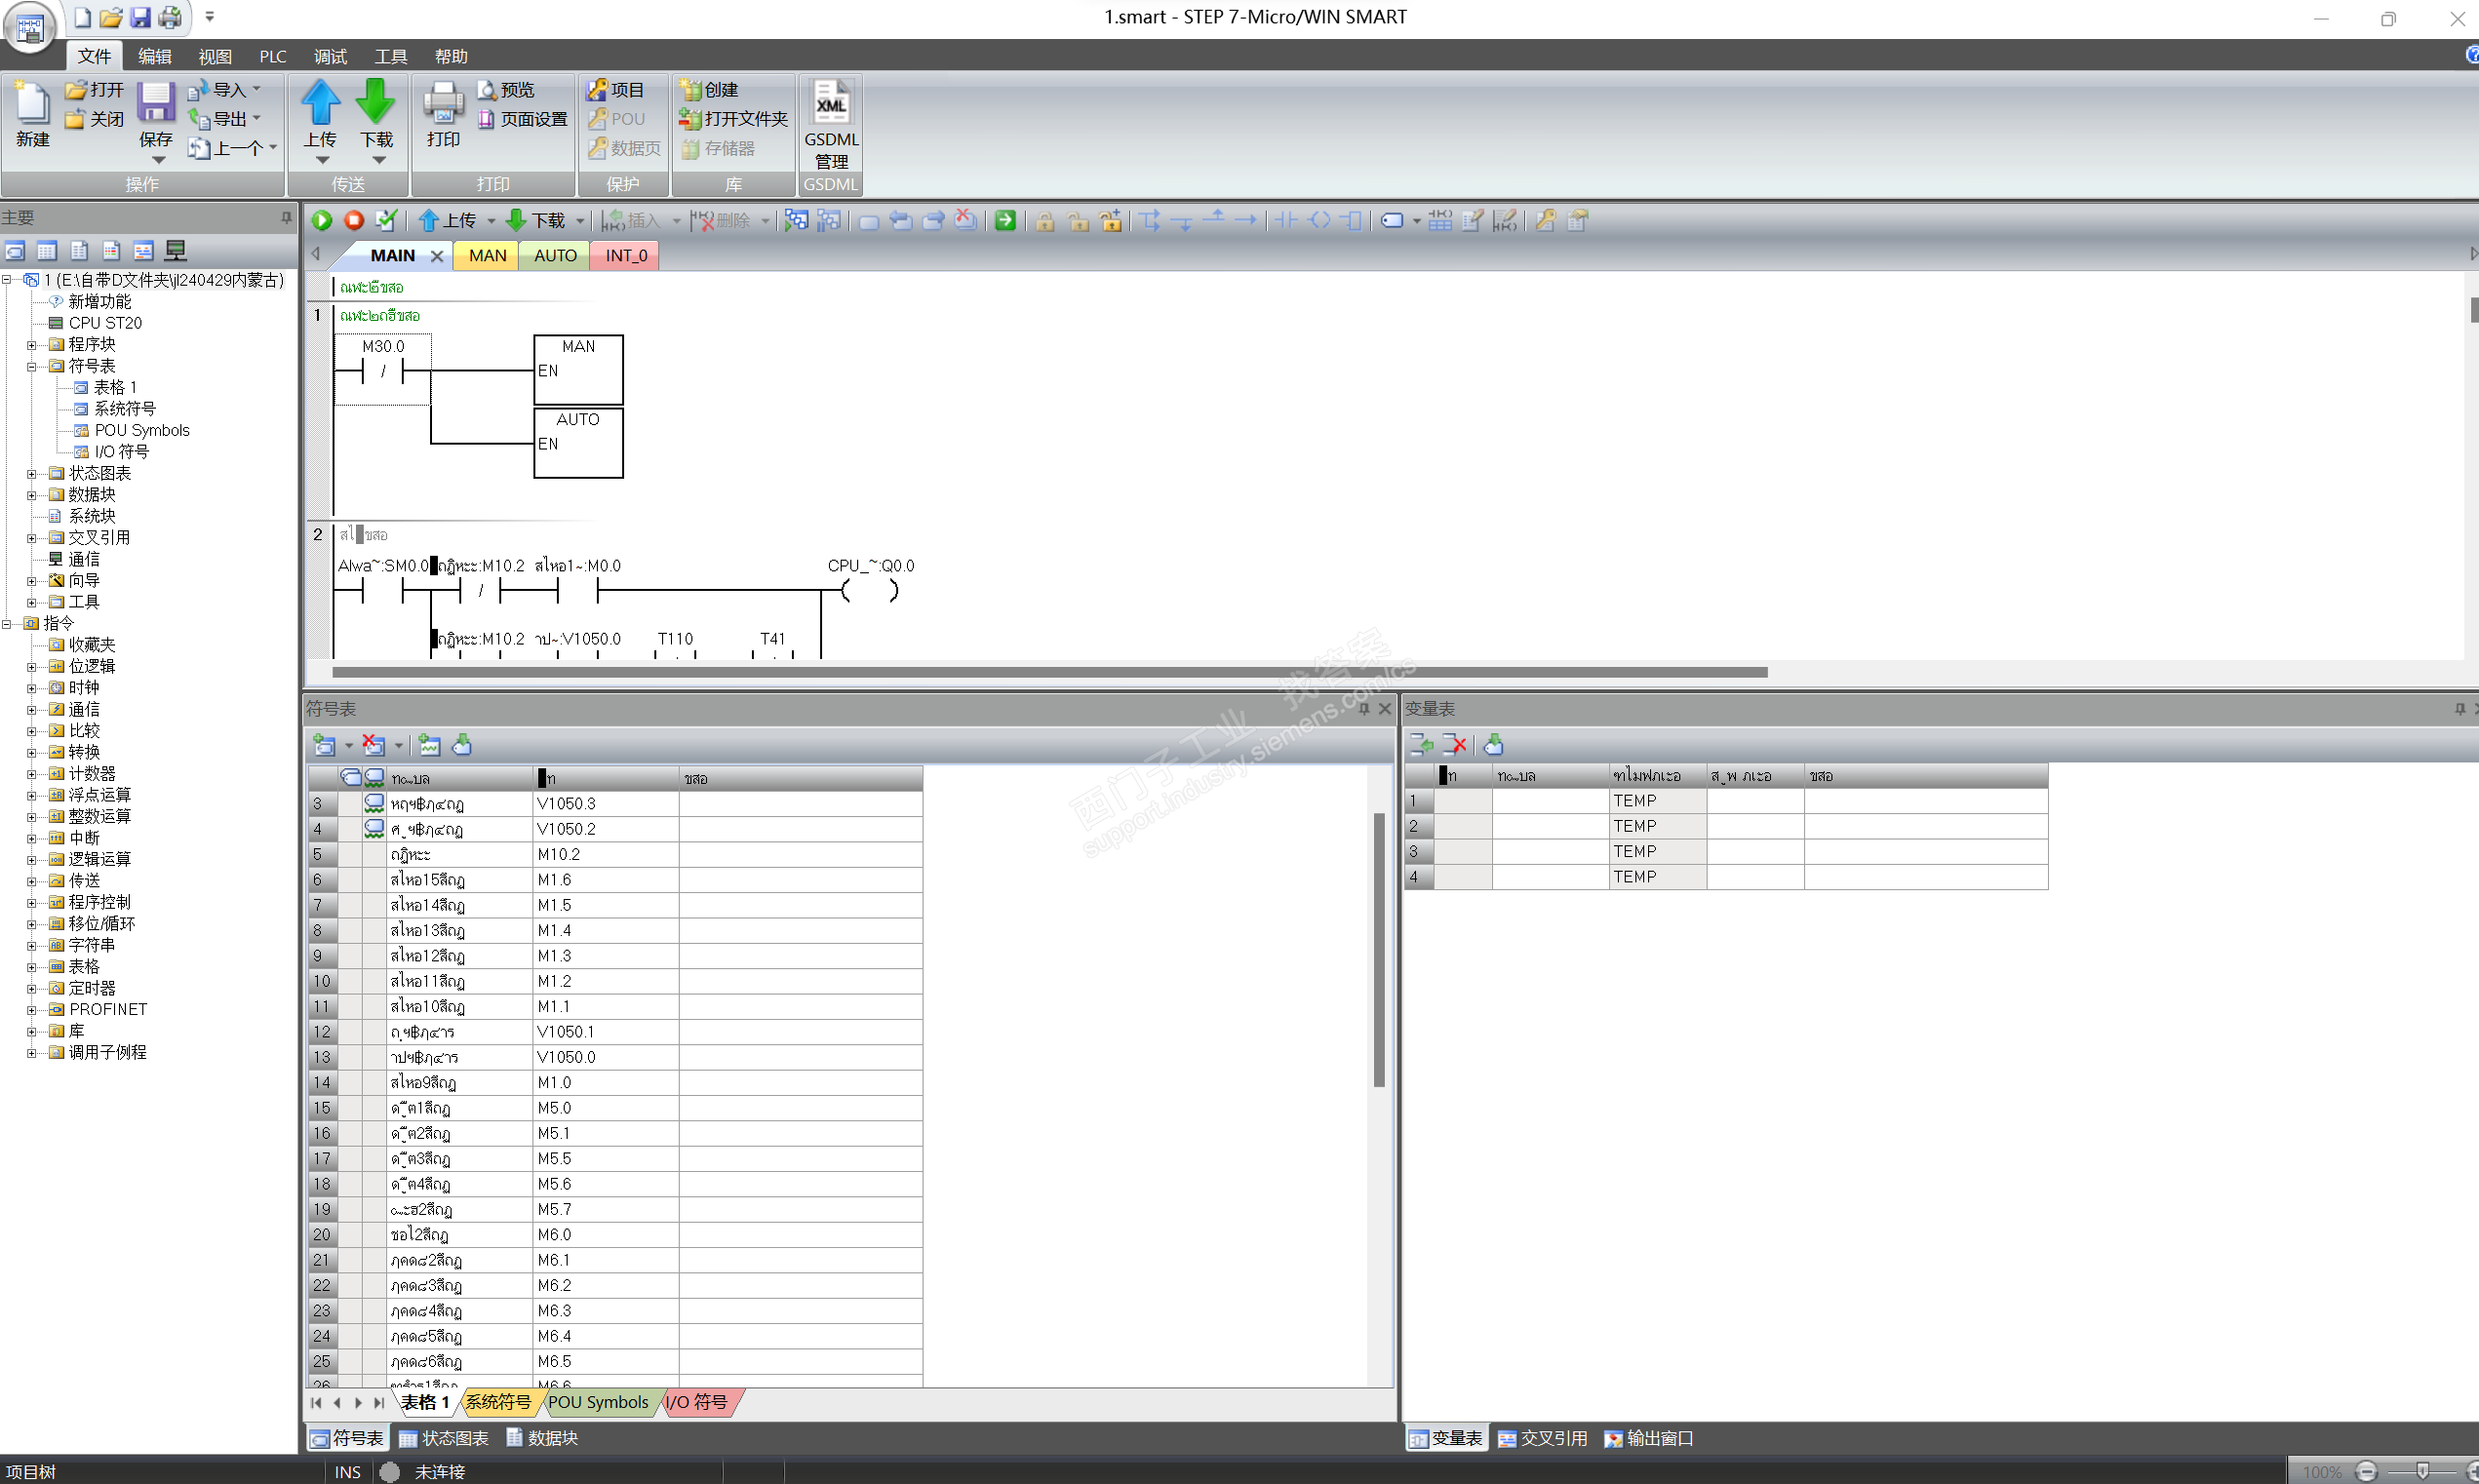
Task: Pin the symbol table panel
Action: pyautogui.click(x=1363, y=709)
